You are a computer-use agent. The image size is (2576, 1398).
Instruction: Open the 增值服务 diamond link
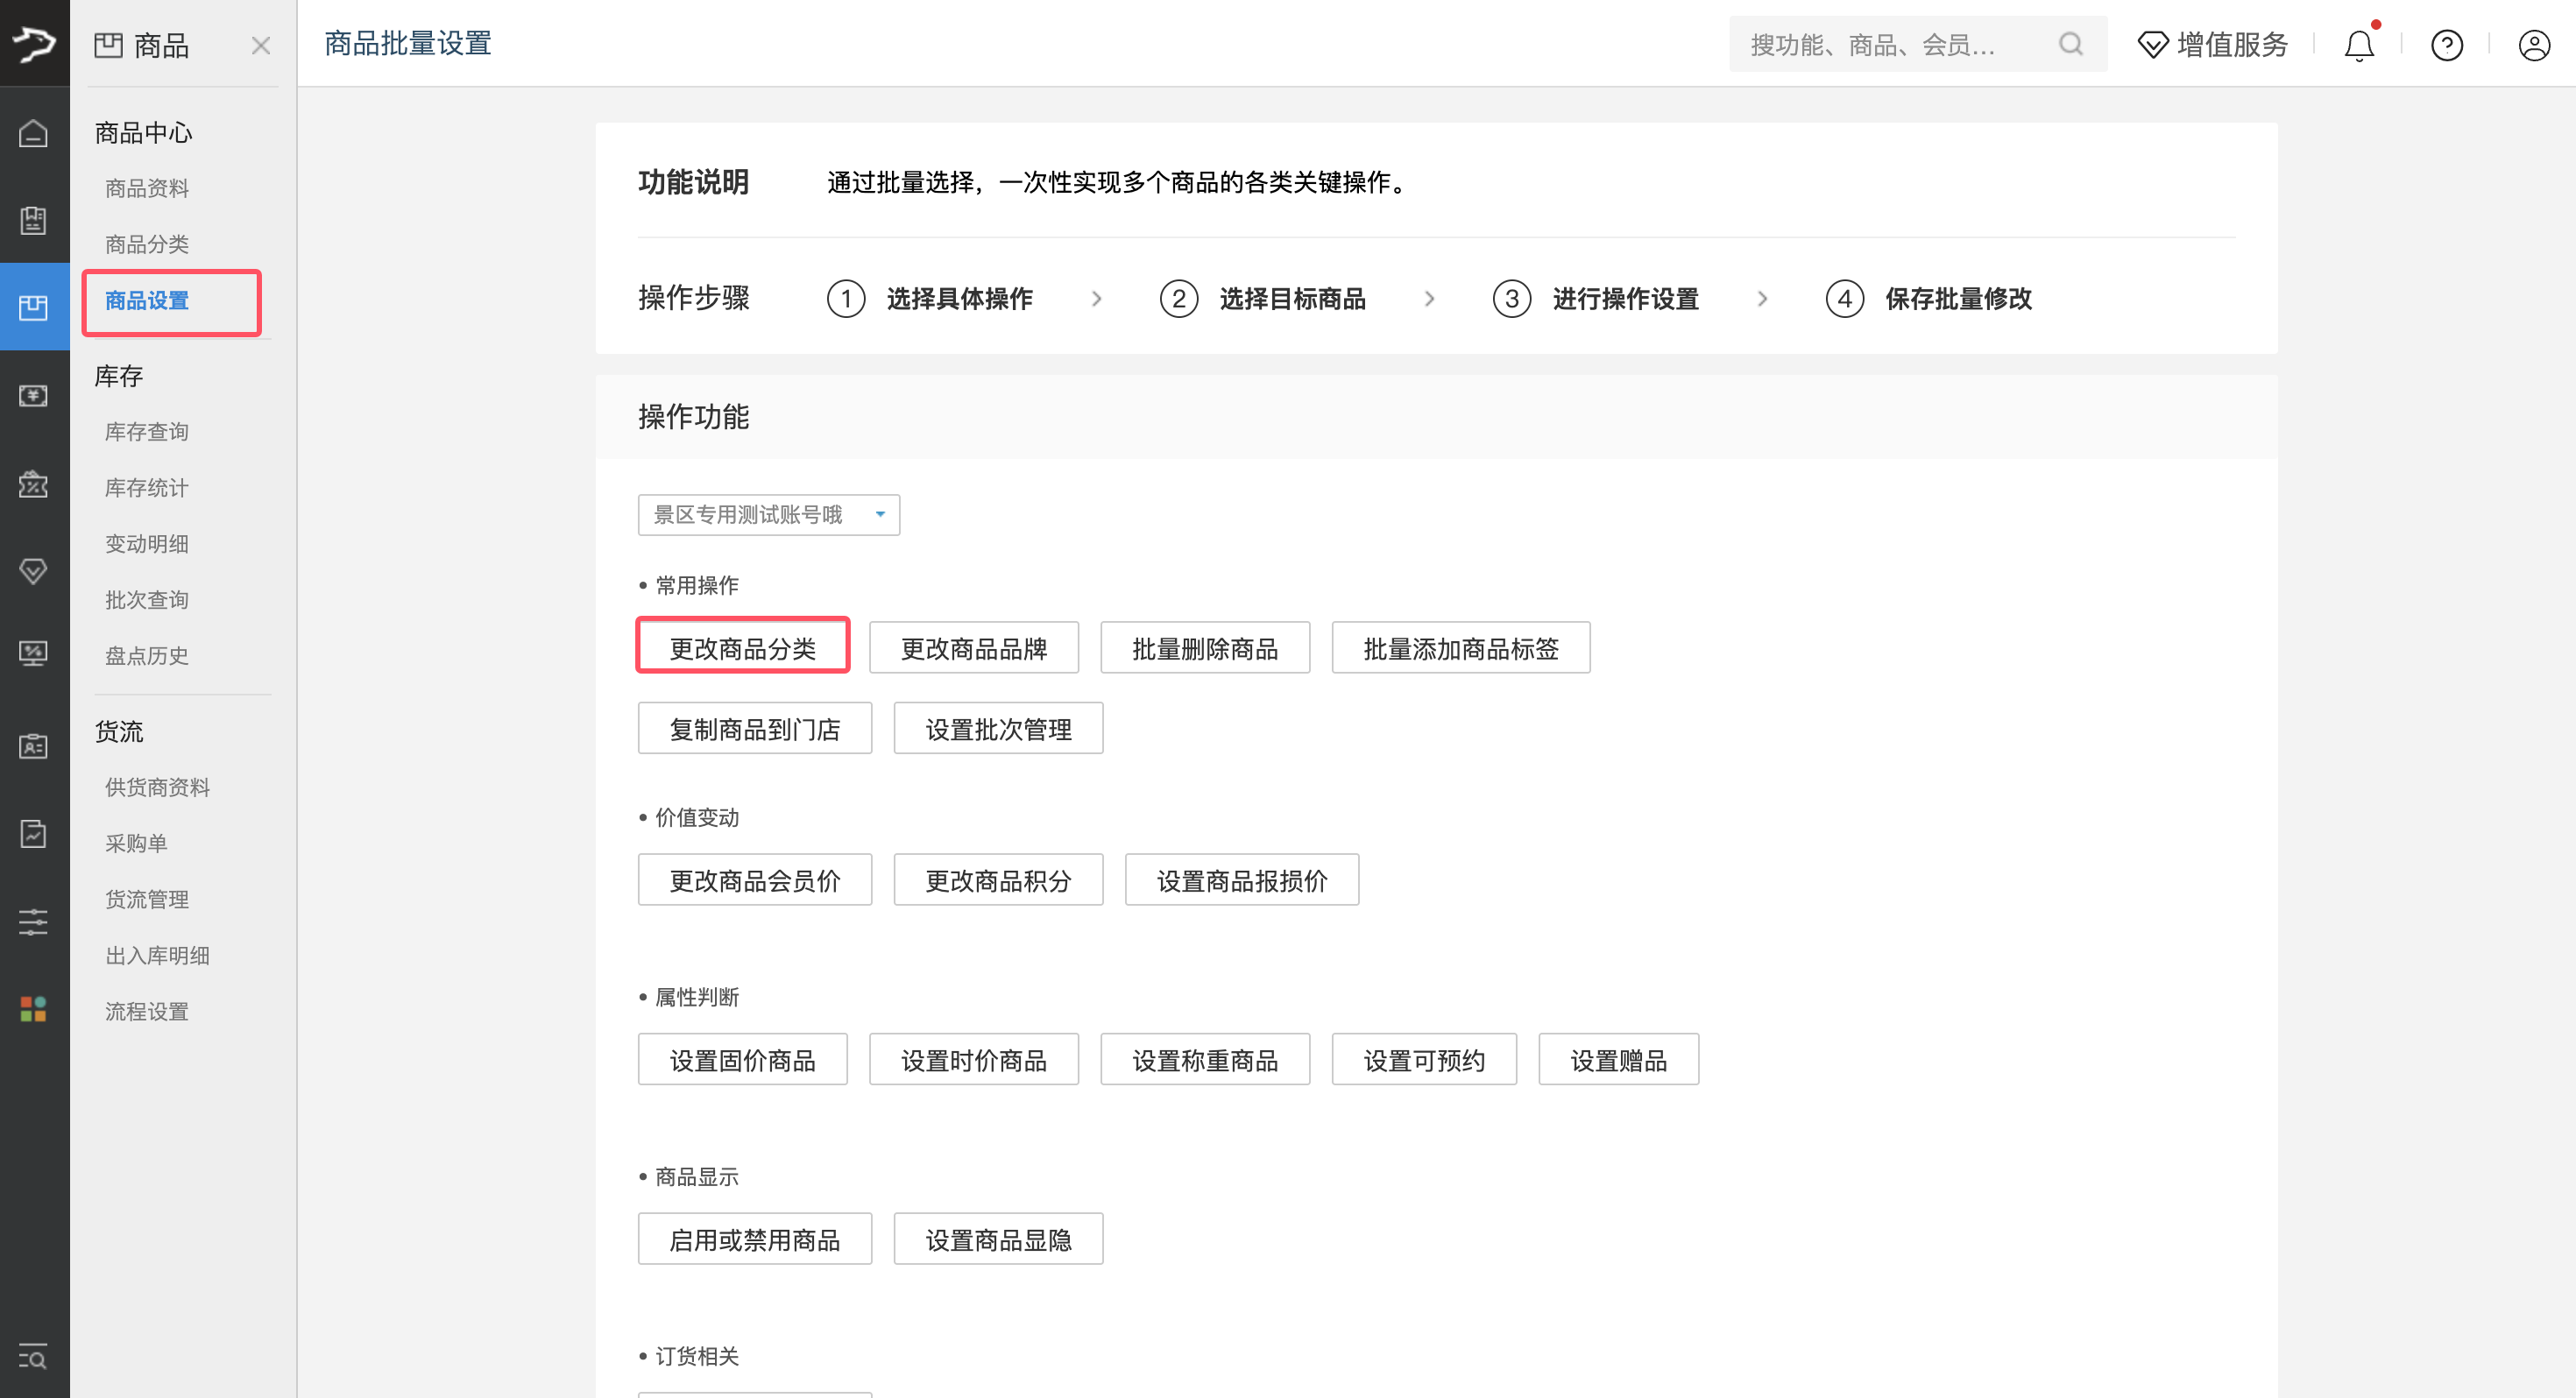point(2213,45)
